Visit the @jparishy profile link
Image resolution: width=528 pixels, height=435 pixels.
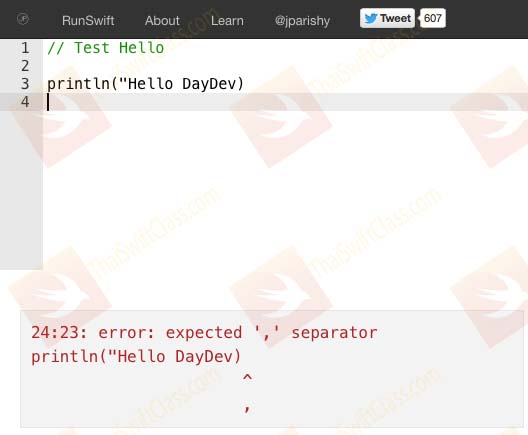pyautogui.click(x=302, y=21)
